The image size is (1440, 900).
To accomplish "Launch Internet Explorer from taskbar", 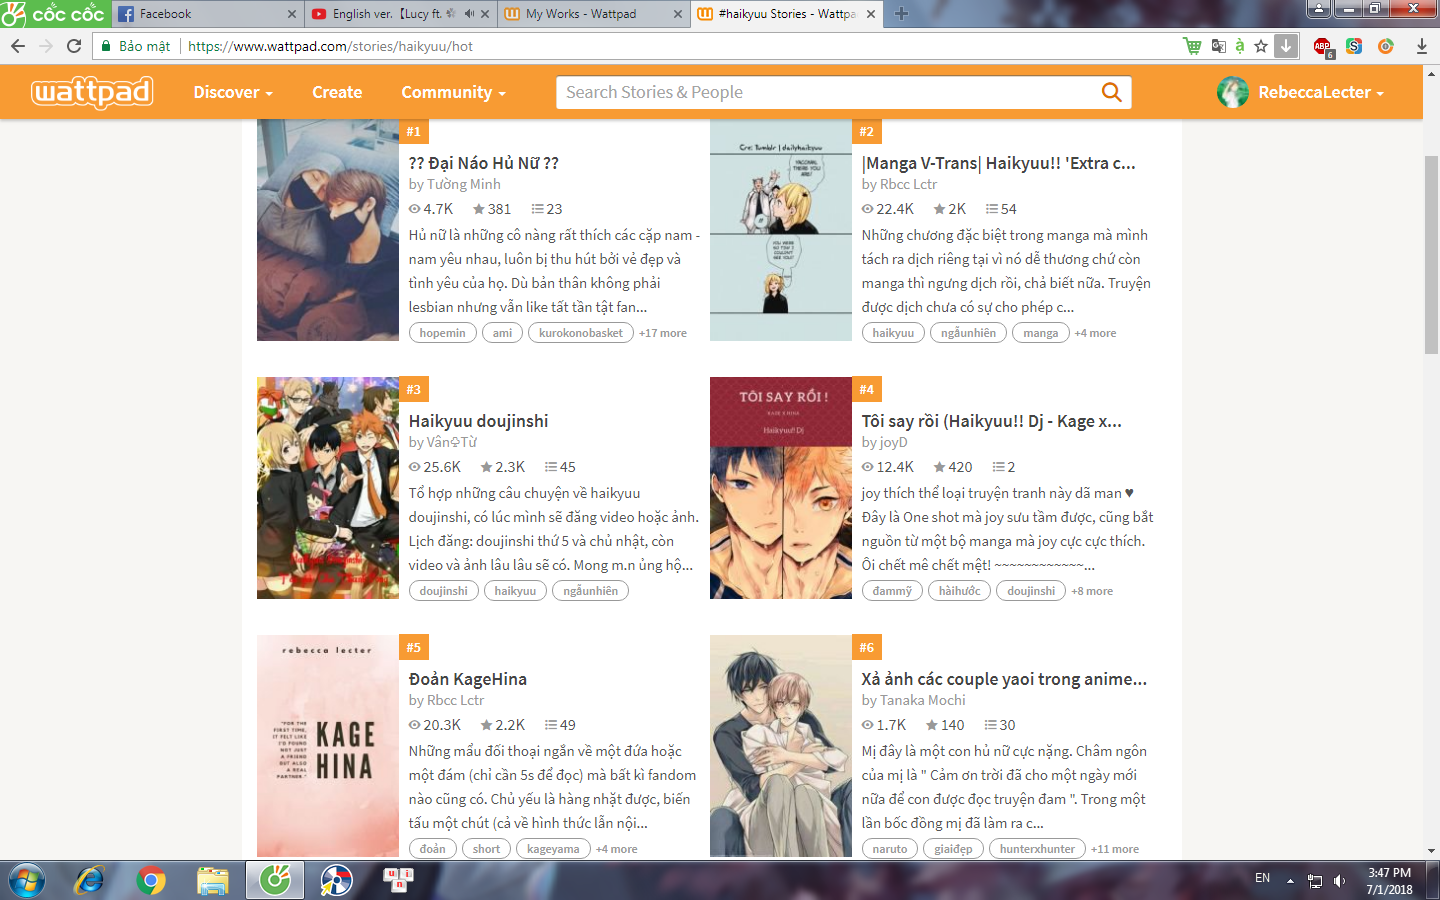I will click(89, 881).
